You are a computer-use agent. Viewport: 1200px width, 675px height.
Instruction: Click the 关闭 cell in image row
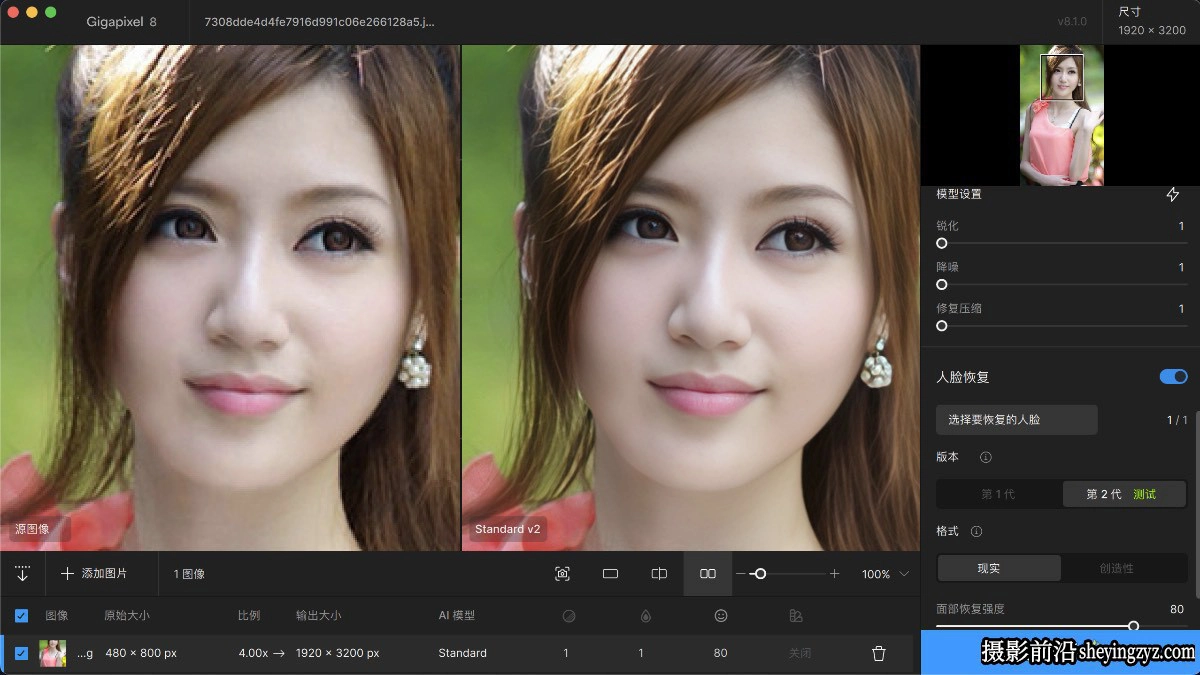point(799,653)
